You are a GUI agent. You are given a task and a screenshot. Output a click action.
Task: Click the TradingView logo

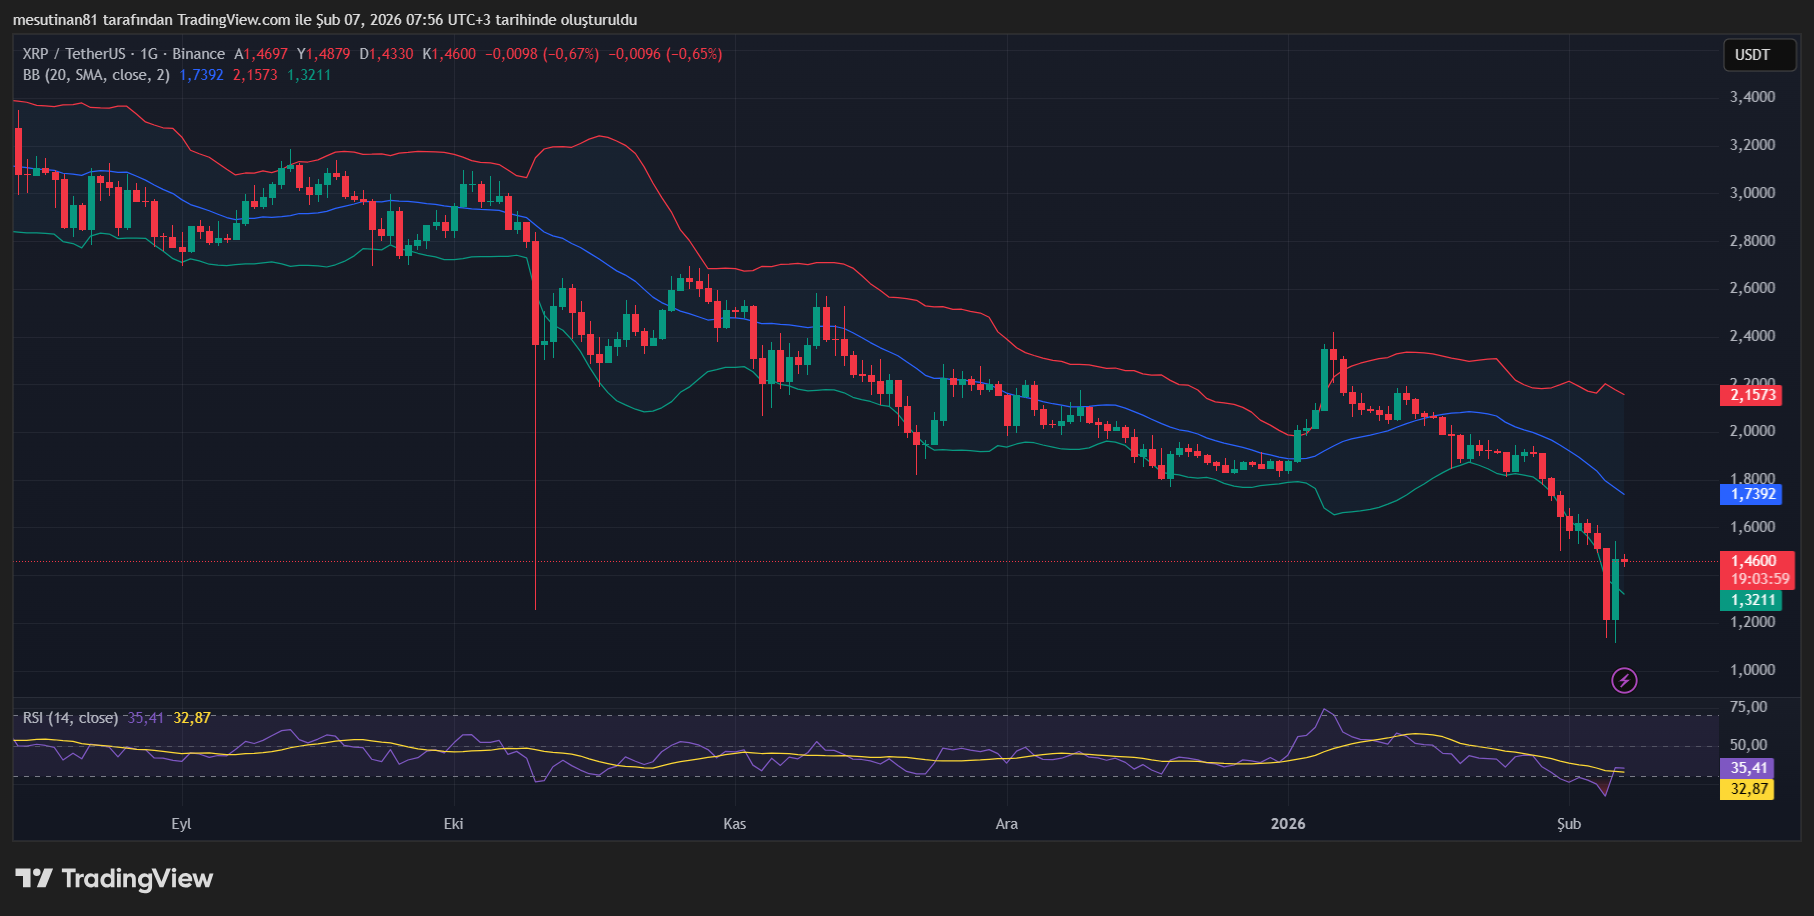113,879
